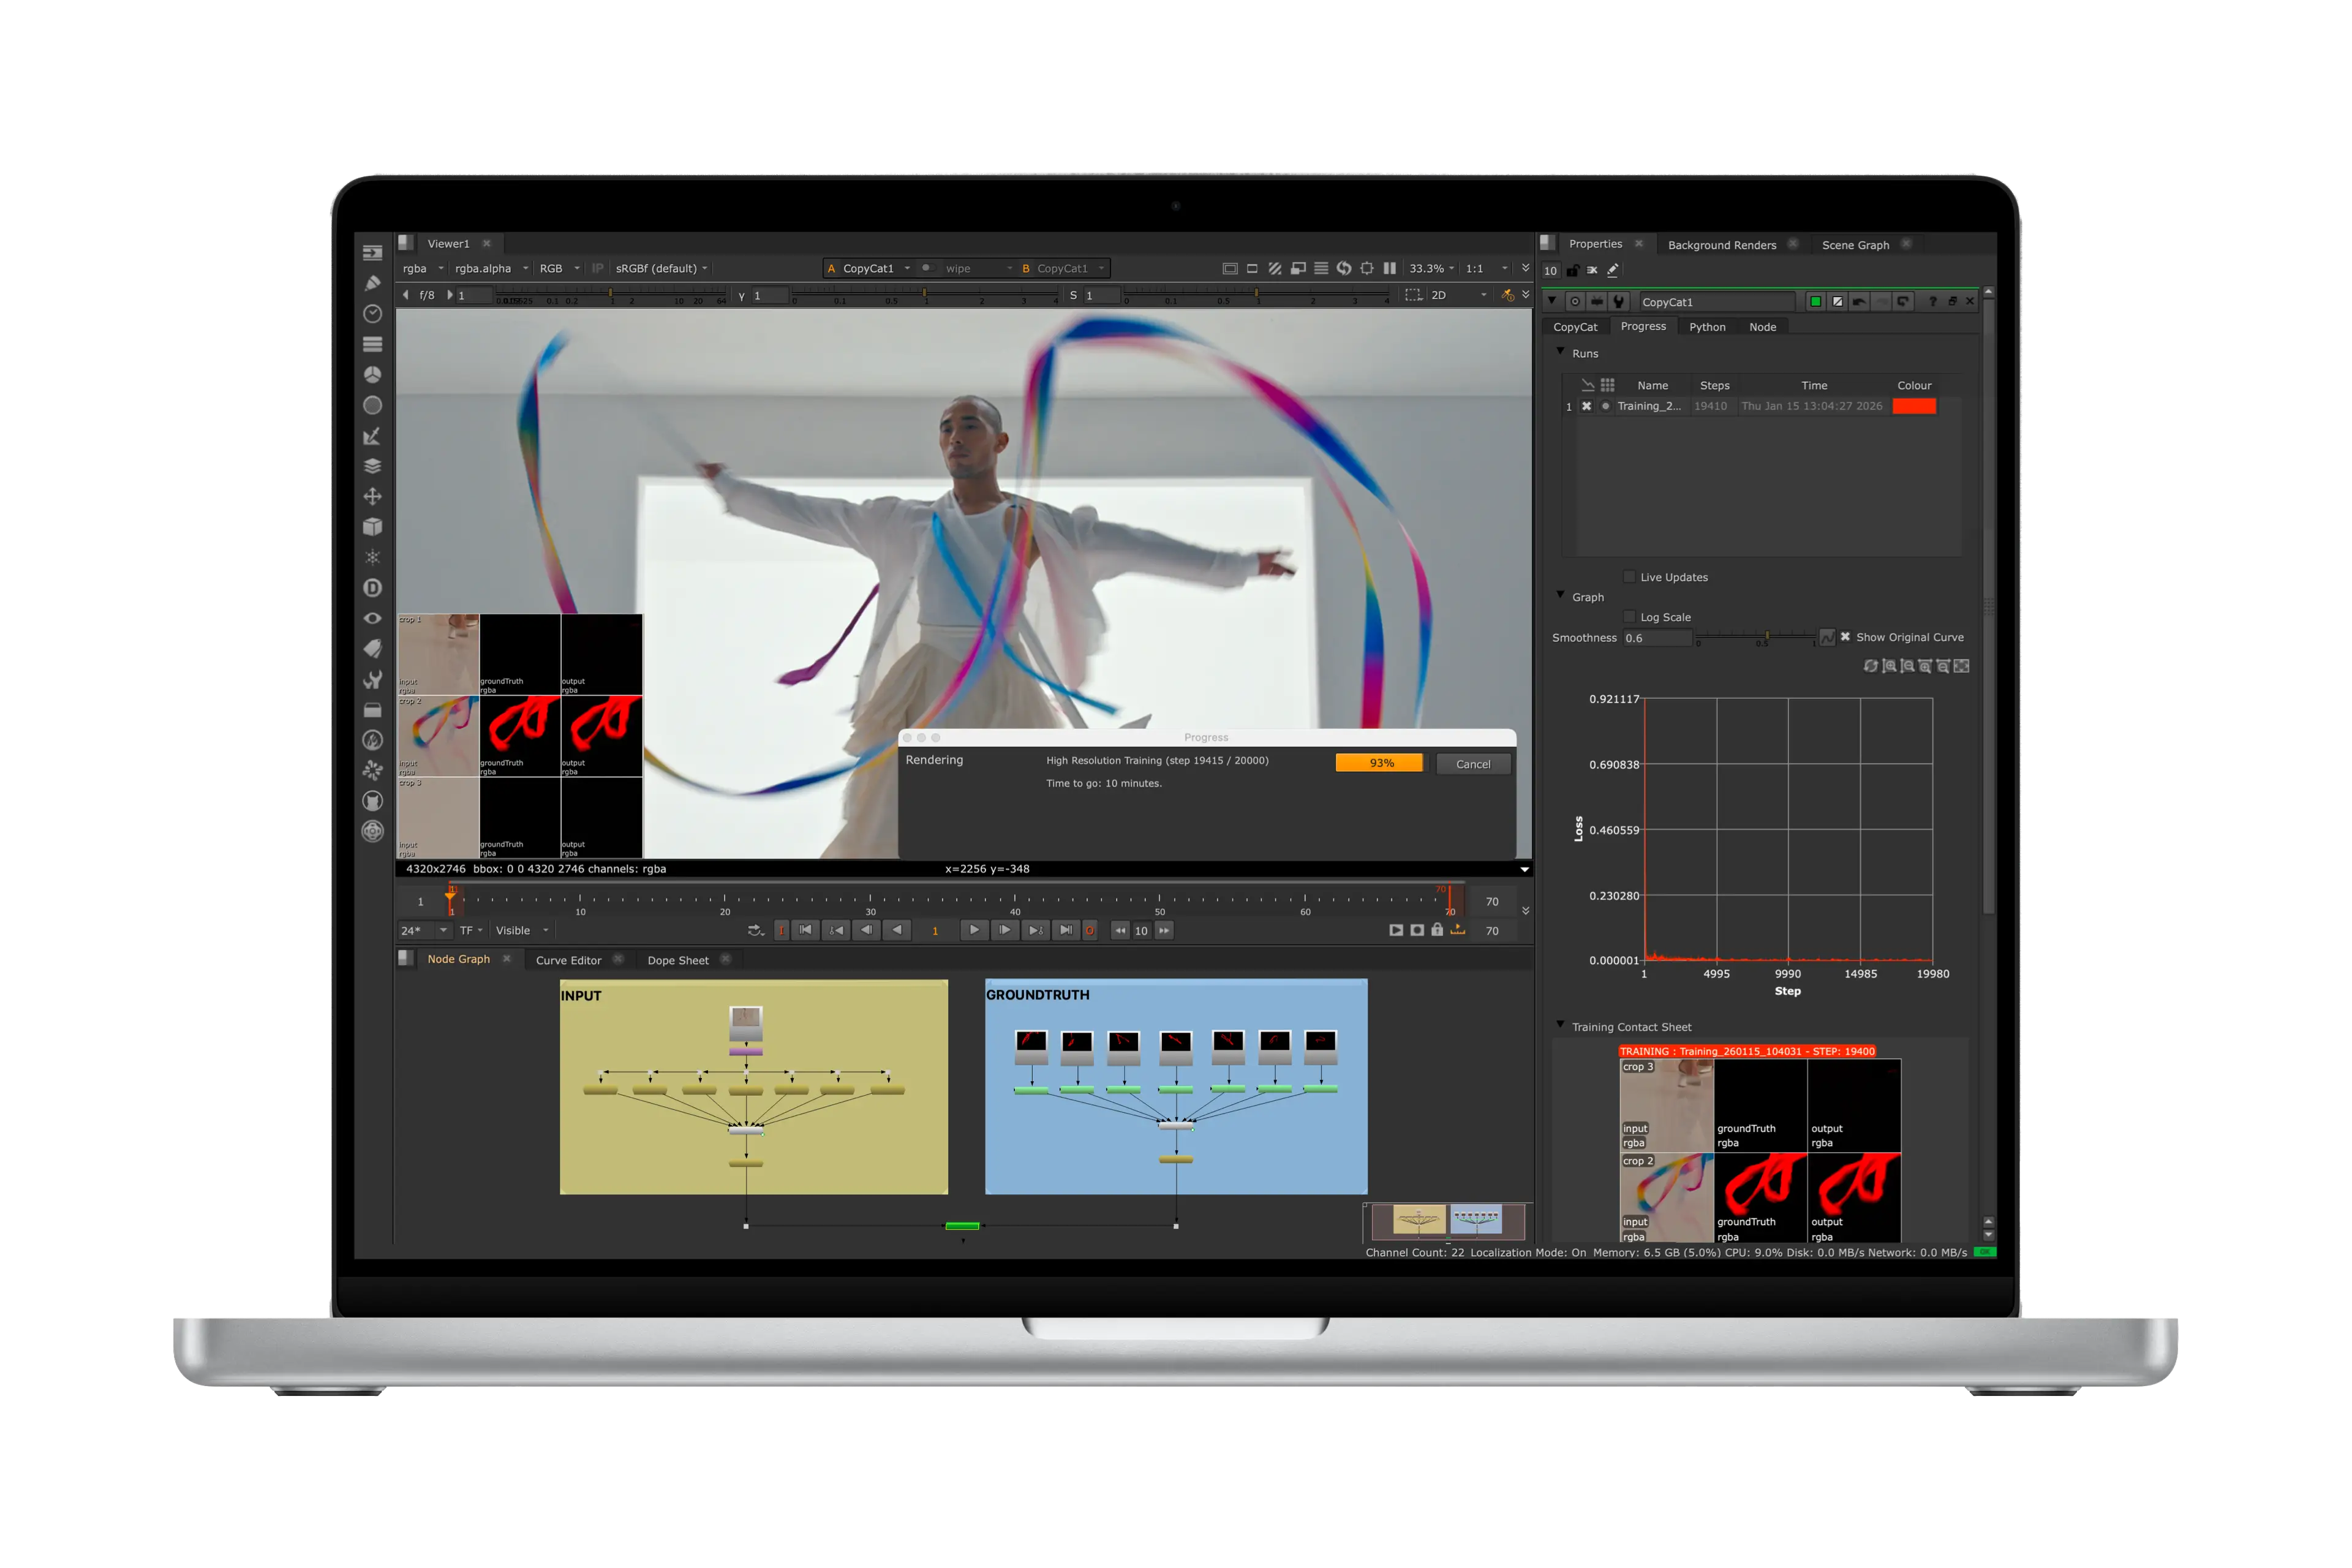Open the sRGBf (default) colorspace dropdown
Viewport: 2352px width, 1568px height.
[658, 268]
